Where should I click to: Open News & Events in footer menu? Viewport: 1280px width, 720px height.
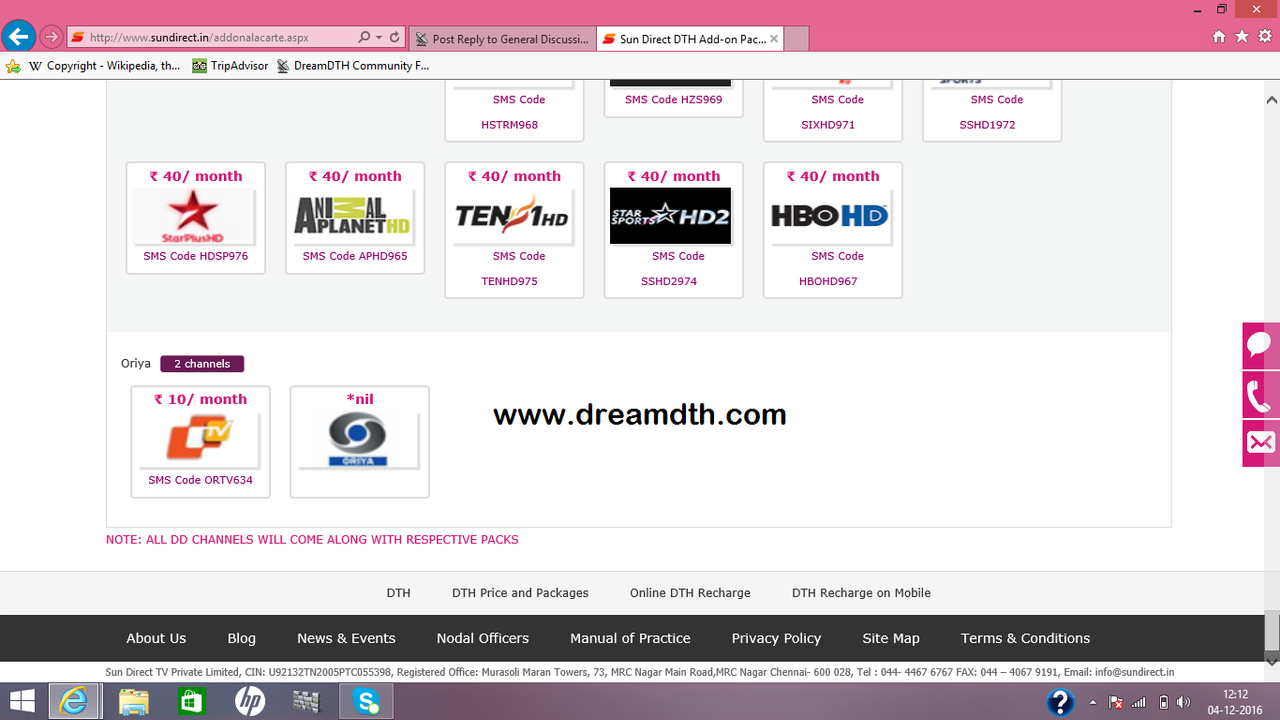point(346,638)
